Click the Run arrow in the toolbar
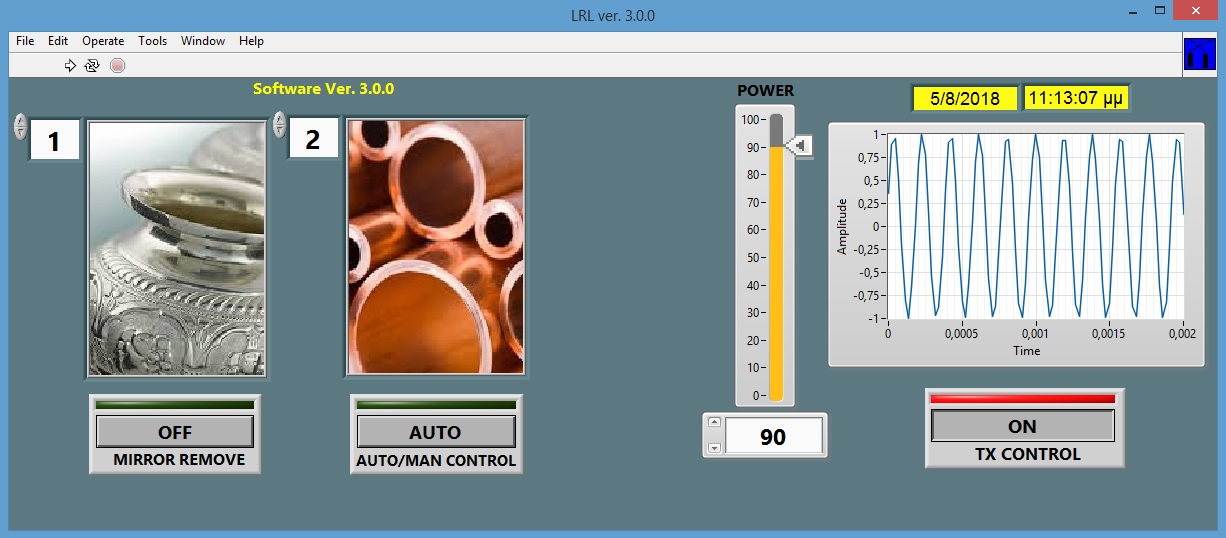 pyautogui.click(x=70, y=66)
